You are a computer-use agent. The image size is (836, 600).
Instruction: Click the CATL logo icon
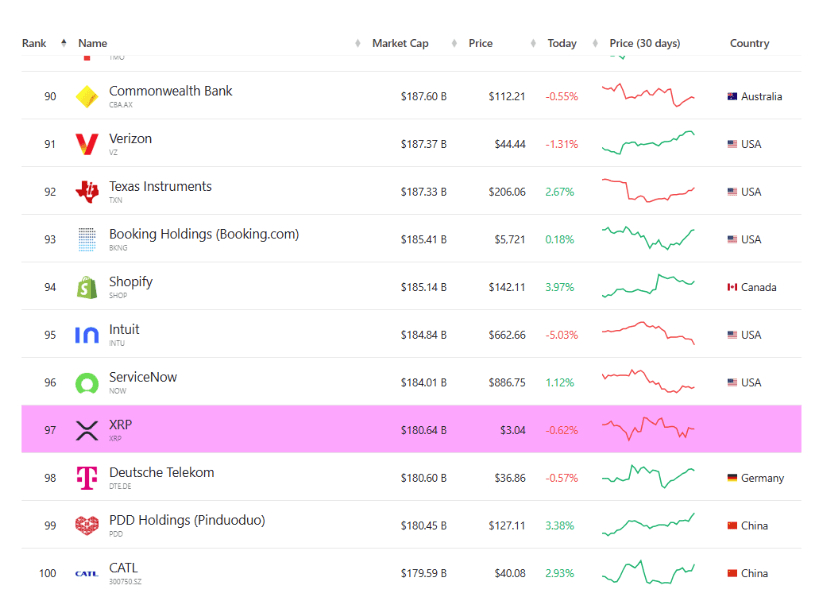click(87, 574)
